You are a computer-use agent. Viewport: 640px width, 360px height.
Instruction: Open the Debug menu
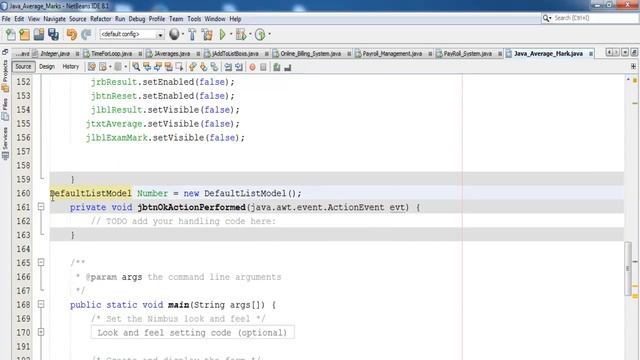click(x=137, y=19)
